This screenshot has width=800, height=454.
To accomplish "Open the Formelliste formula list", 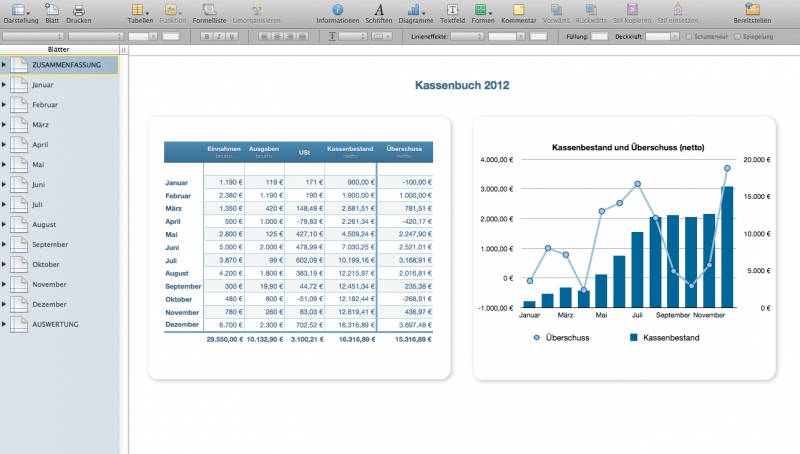I will pos(209,10).
